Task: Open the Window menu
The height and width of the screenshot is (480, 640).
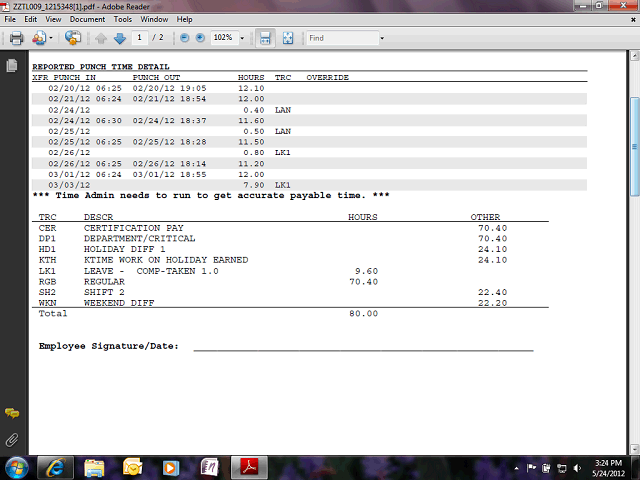Action: pyautogui.click(x=154, y=19)
